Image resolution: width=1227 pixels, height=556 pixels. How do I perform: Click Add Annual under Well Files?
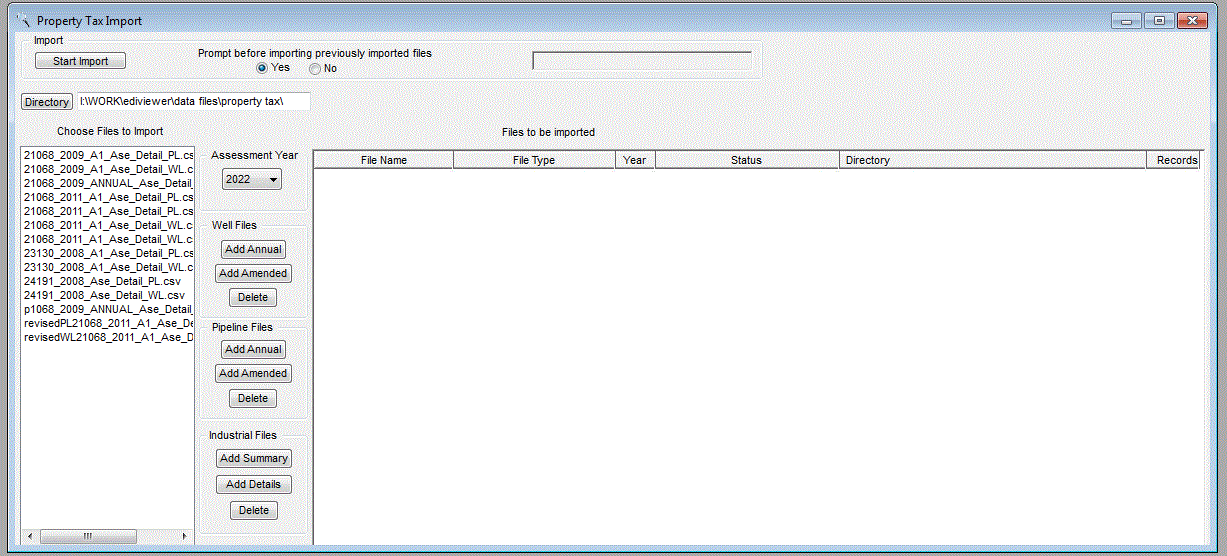click(253, 249)
